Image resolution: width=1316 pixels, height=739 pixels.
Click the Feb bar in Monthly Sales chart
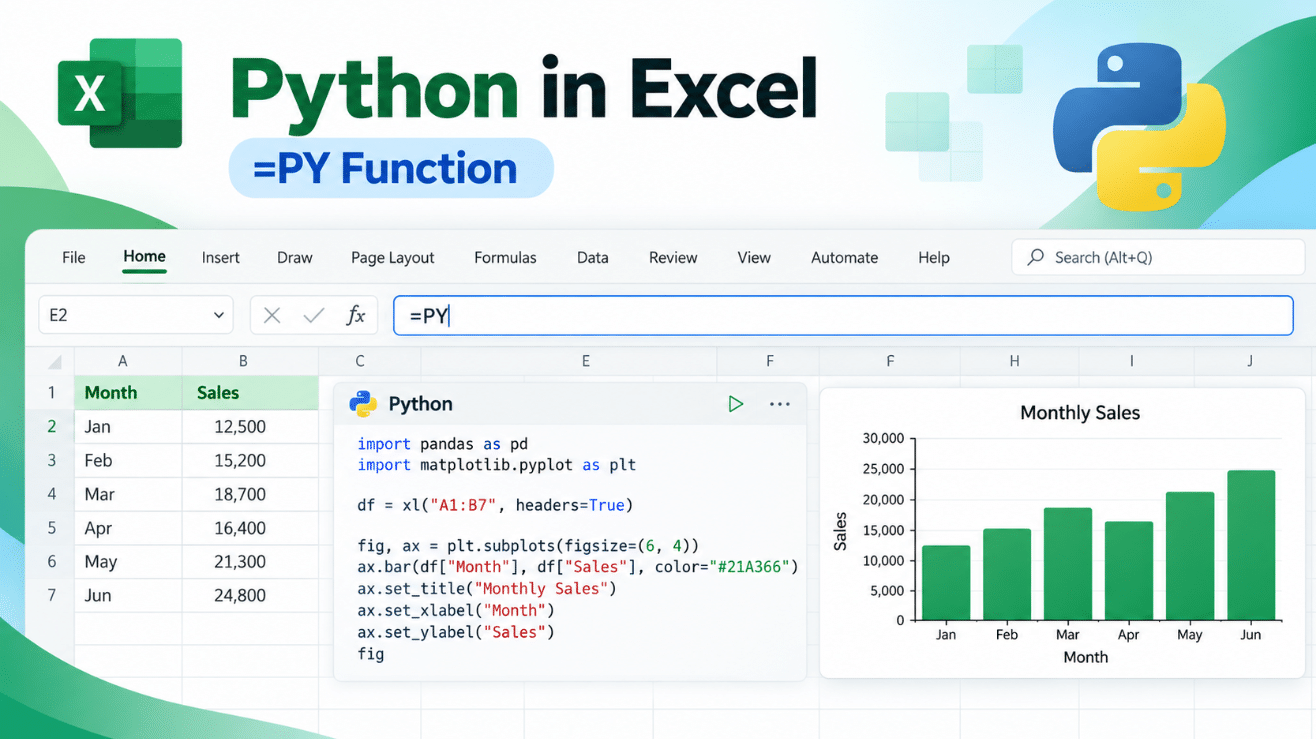click(1007, 574)
